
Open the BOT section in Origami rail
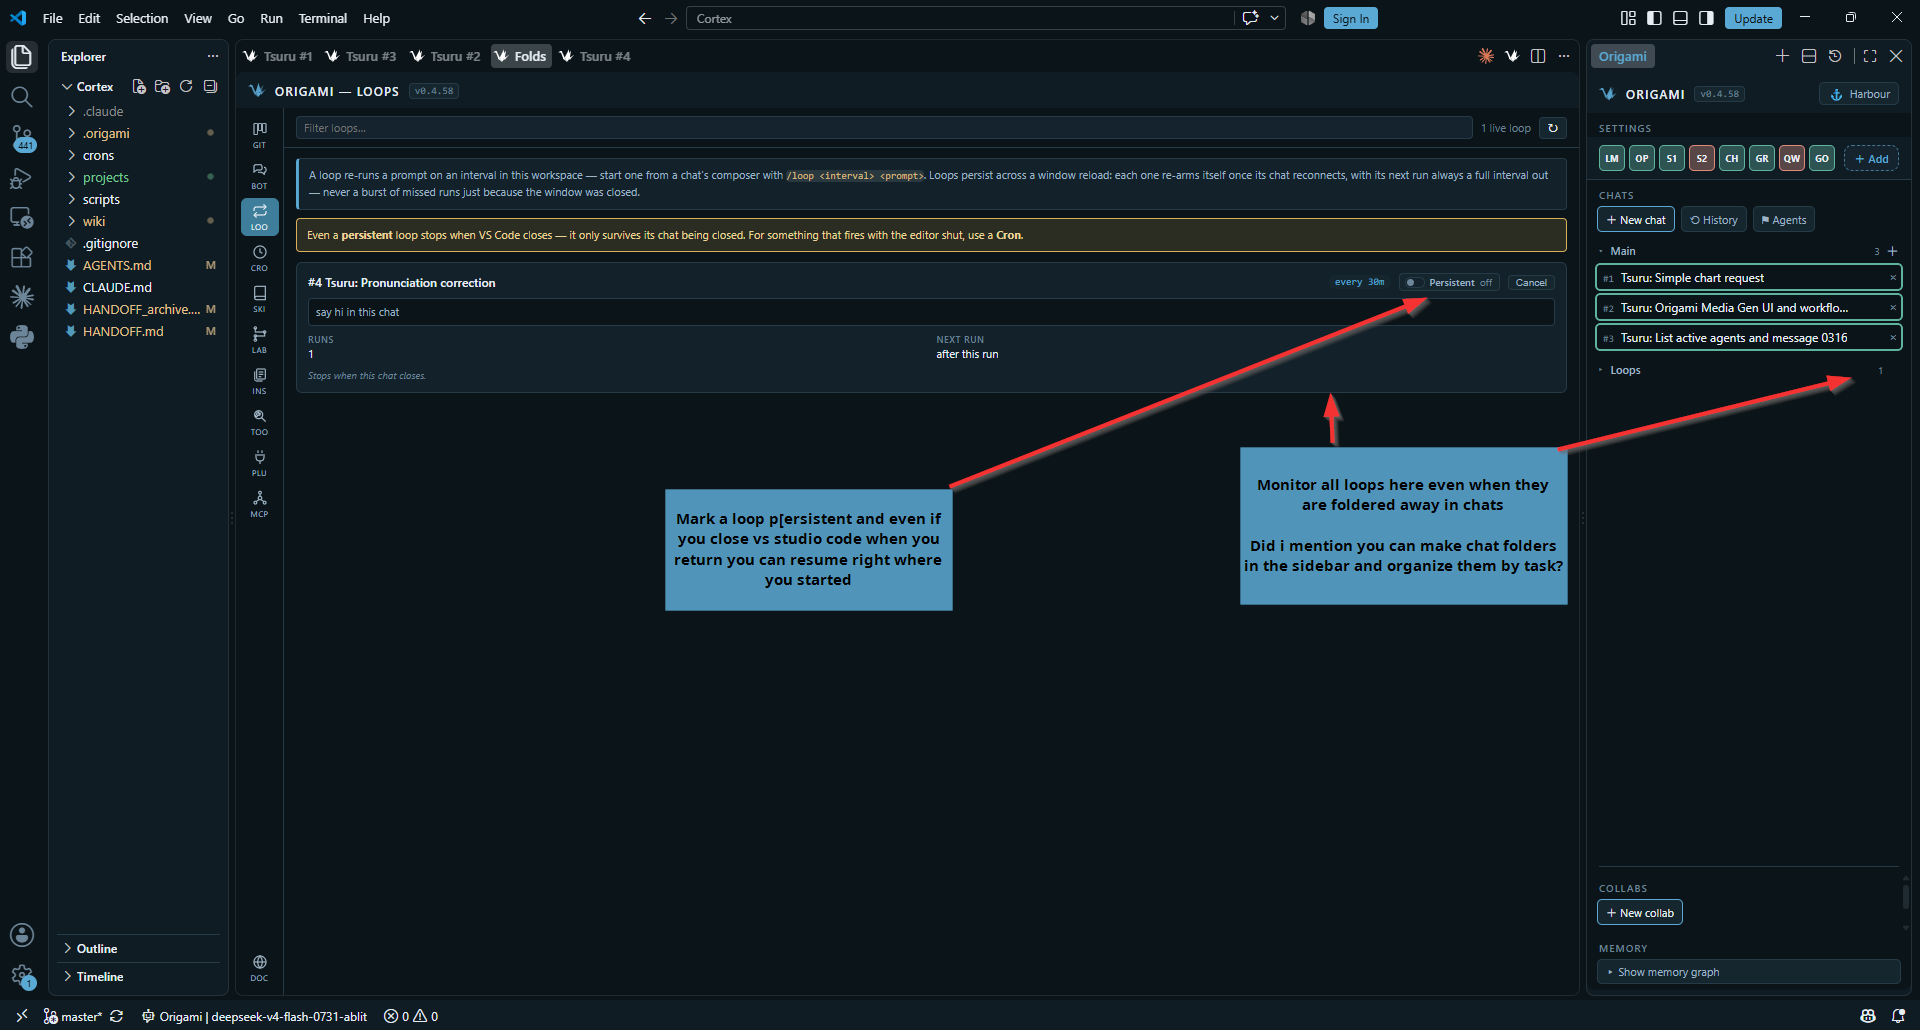point(259,176)
